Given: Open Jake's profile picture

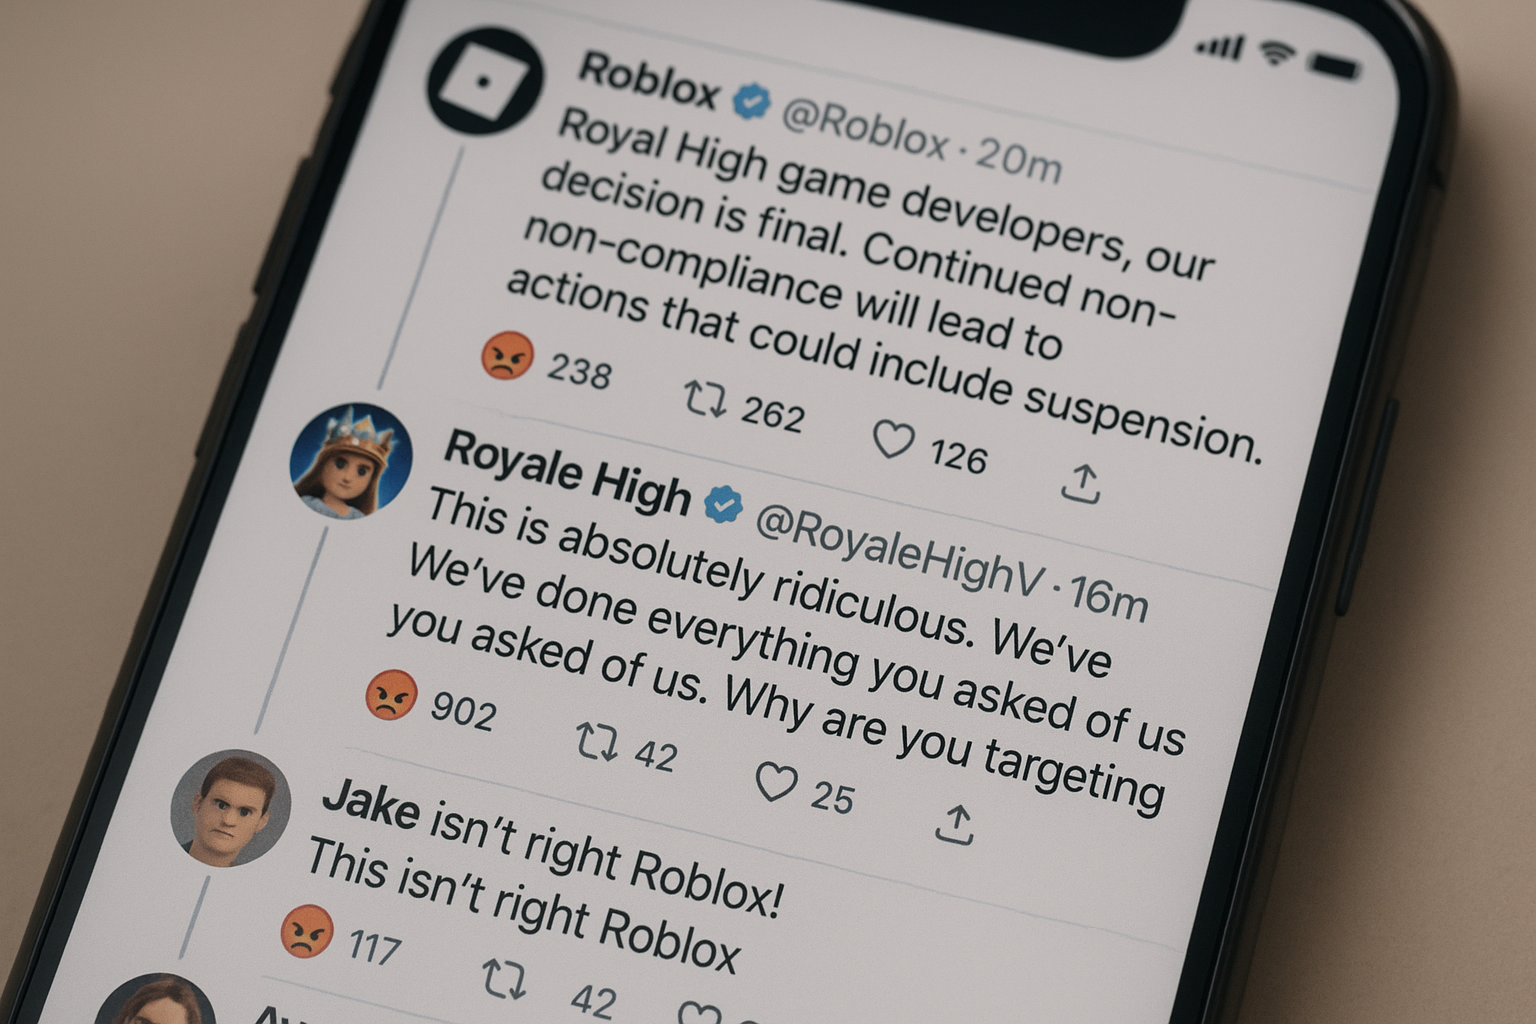Looking at the screenshot, I should (231, 807).
